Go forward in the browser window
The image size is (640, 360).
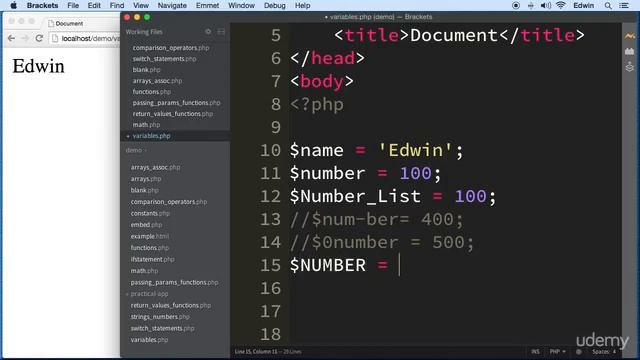pyautogui.click(x=25, y=38)
